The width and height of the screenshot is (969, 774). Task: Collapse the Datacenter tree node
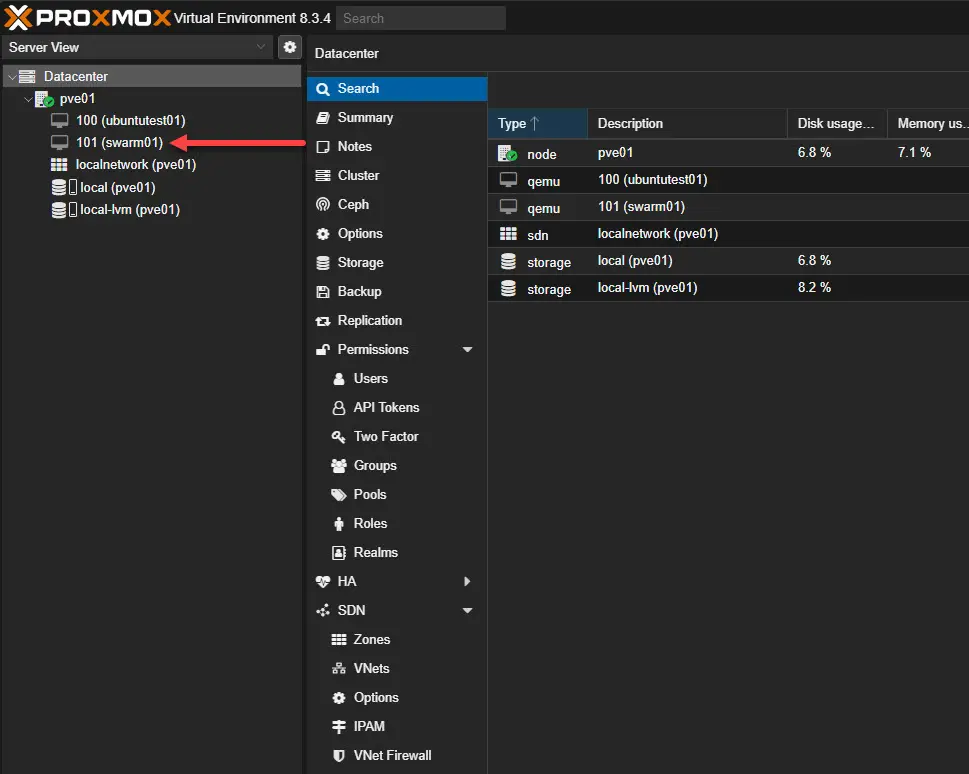click(x=12, y=77)
